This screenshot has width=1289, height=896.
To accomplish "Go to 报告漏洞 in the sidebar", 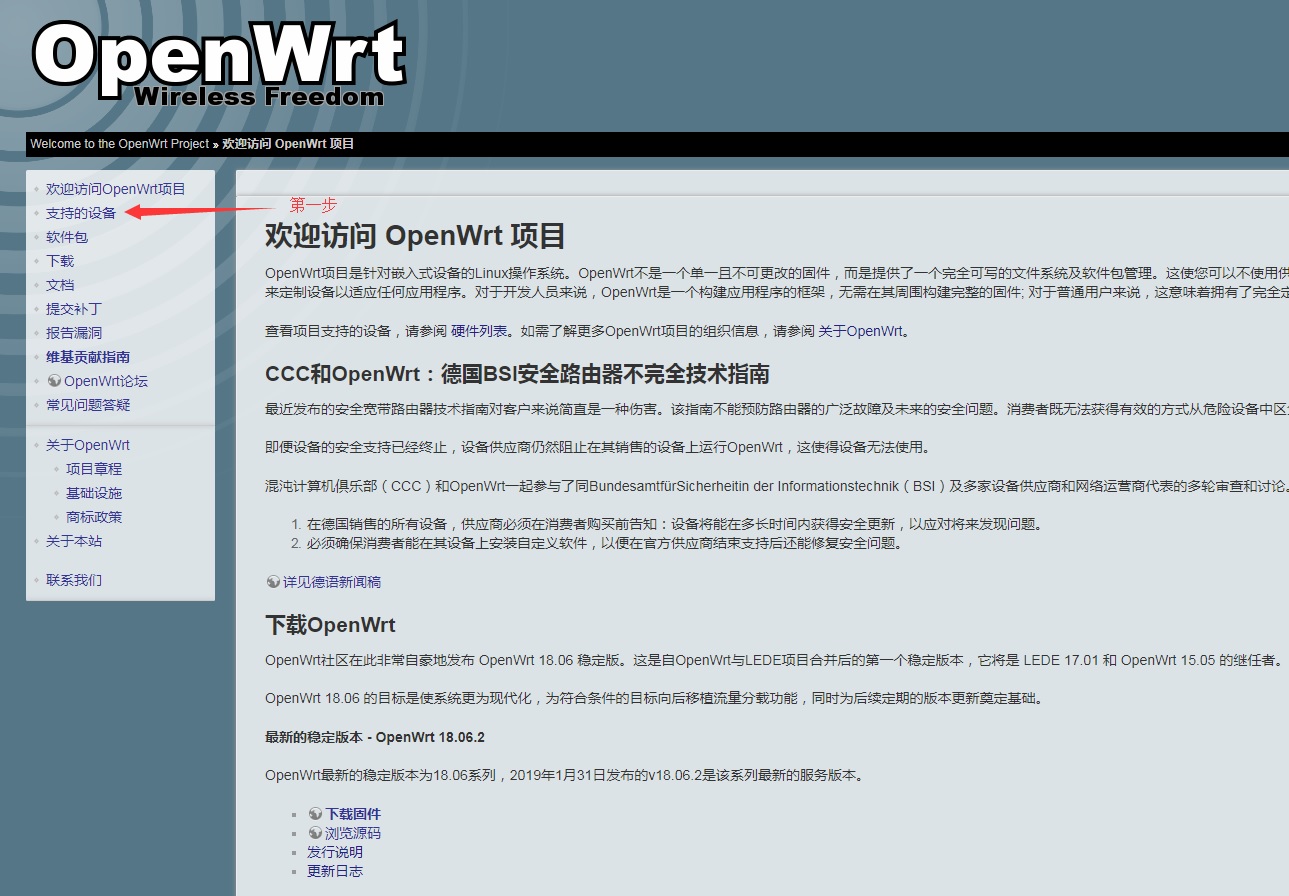I will pyautogui.click(x=74, y=333).
